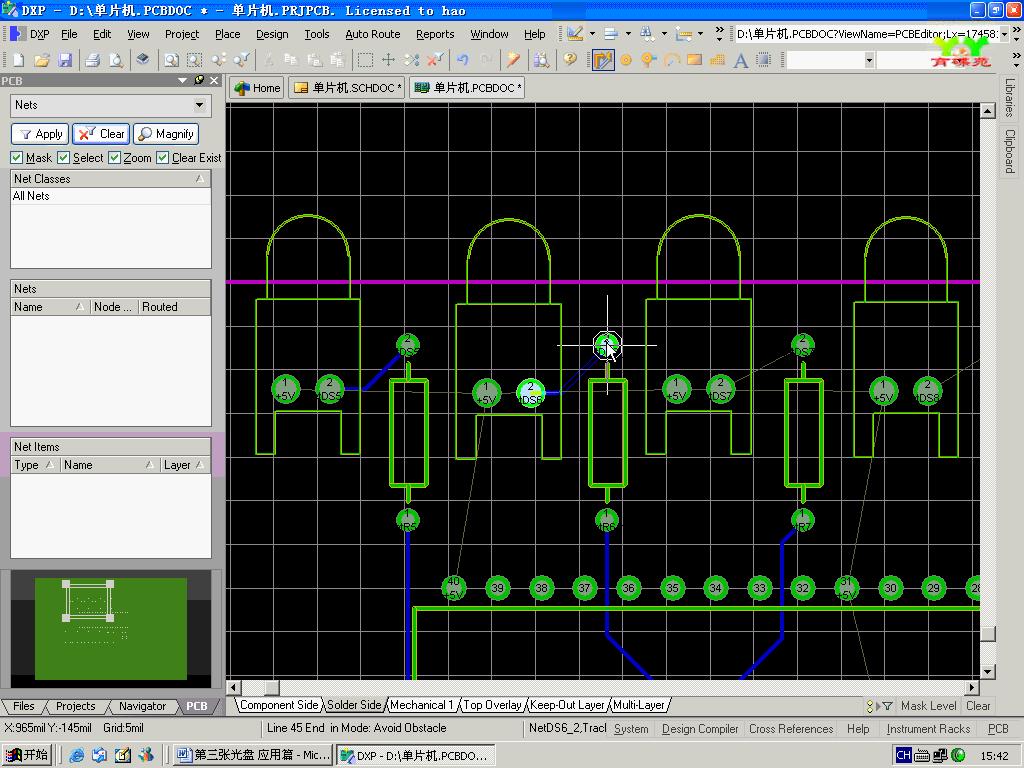This screenshot has height=768, width=1024.
Task: Create a new document via toolbar
Action: pyautogui.click(x=18, y=60)
